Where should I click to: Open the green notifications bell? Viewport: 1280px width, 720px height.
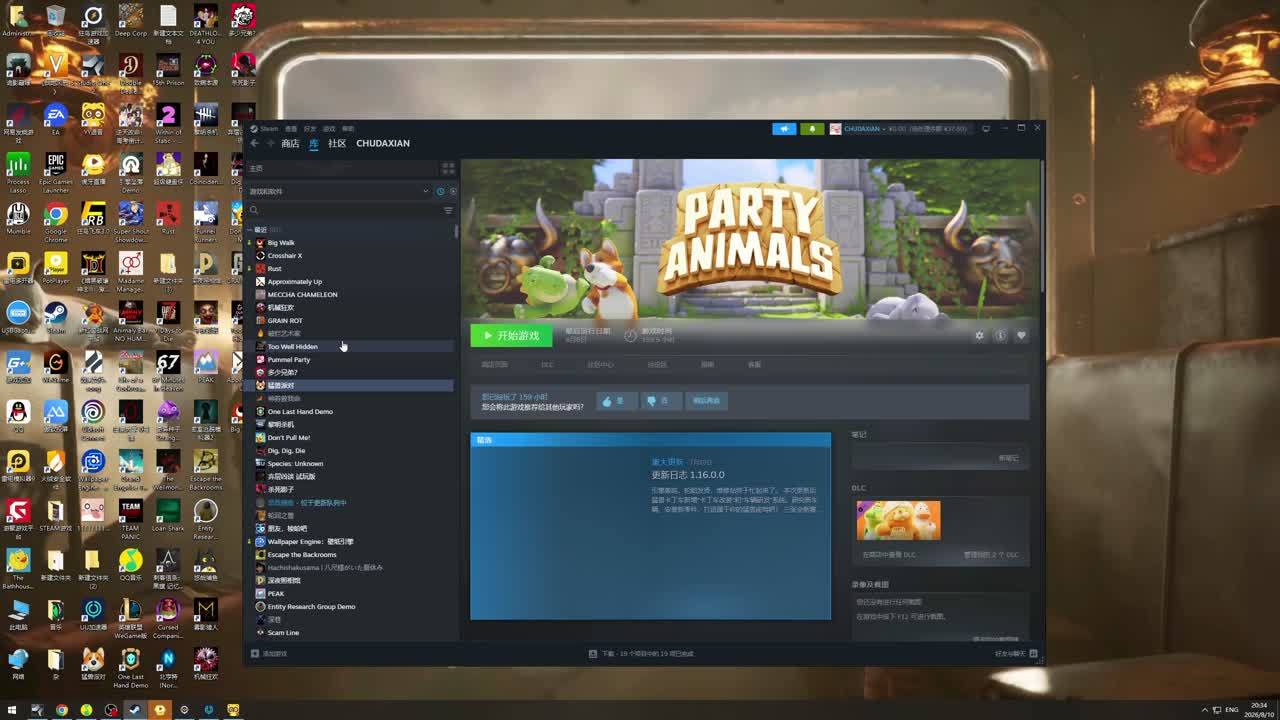pyautogui.click(x=812, y=128)
